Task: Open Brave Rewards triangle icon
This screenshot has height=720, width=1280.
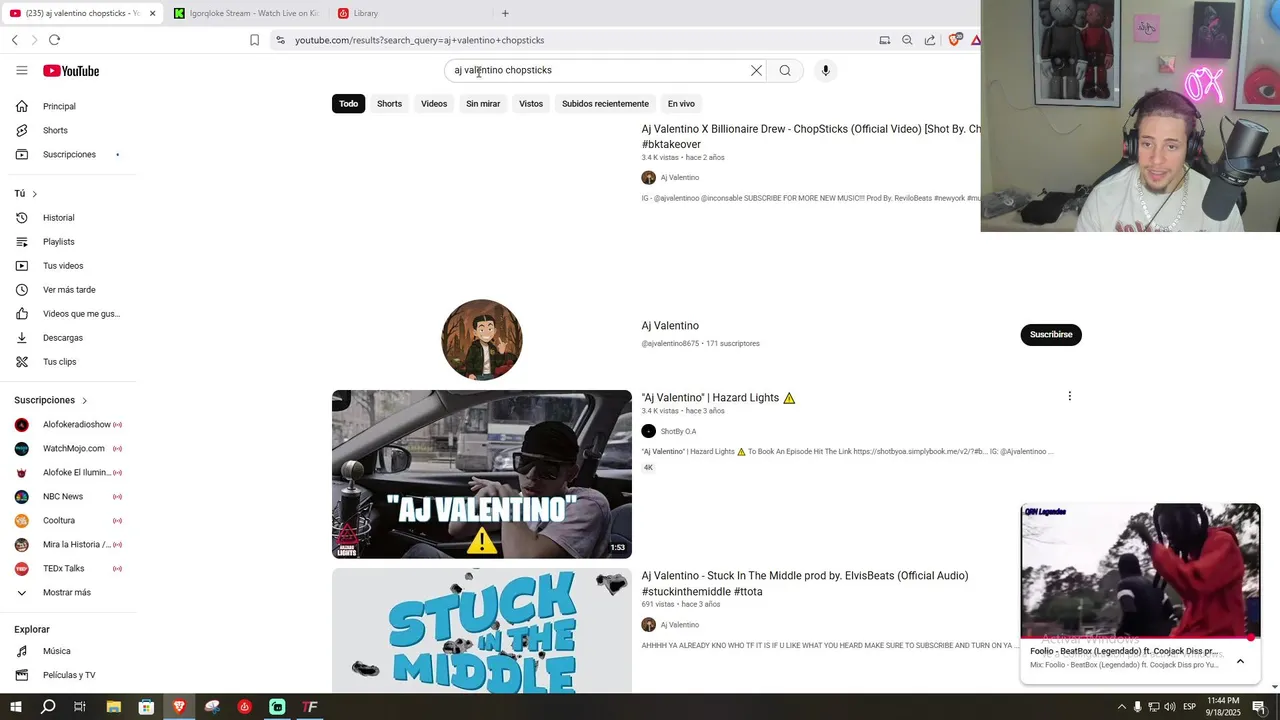Action: click(975, 40)
